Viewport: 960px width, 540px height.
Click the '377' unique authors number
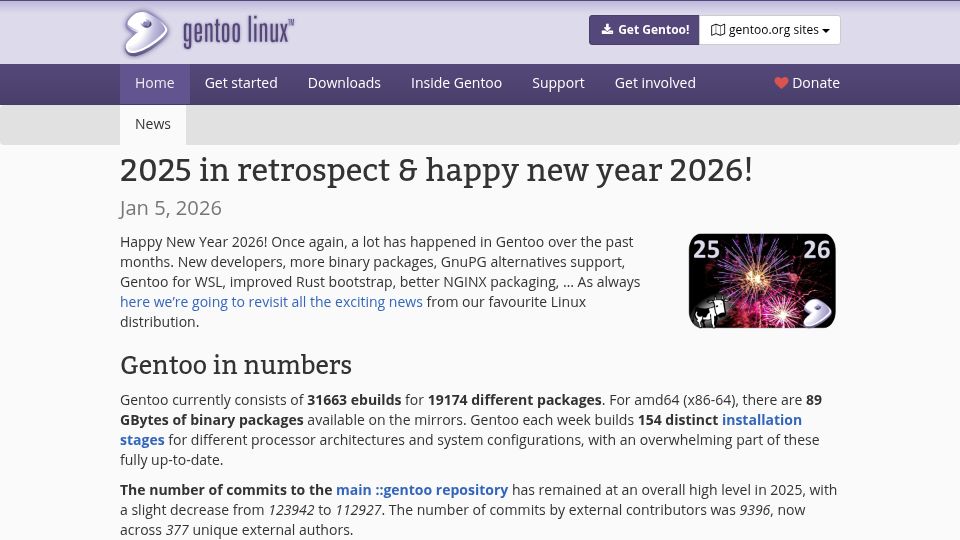pos(177,530)
